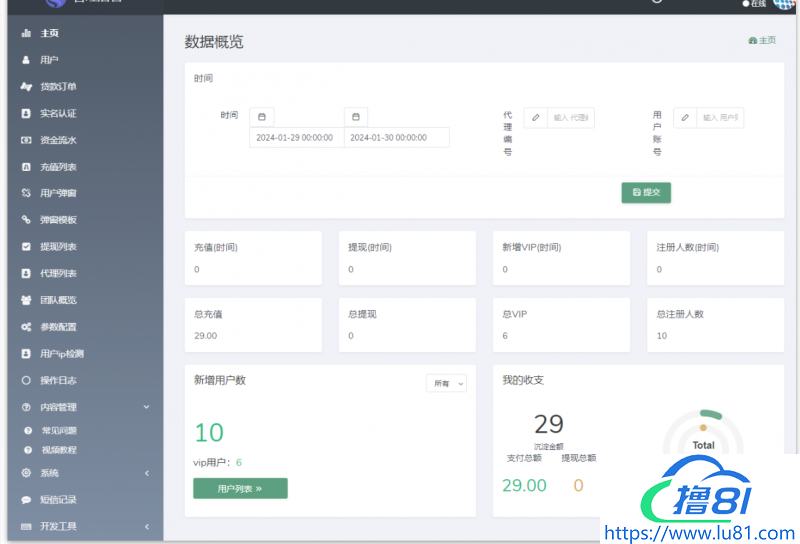
Task: Open 实名认证 in the sidebar
Action: pos(58,114)
